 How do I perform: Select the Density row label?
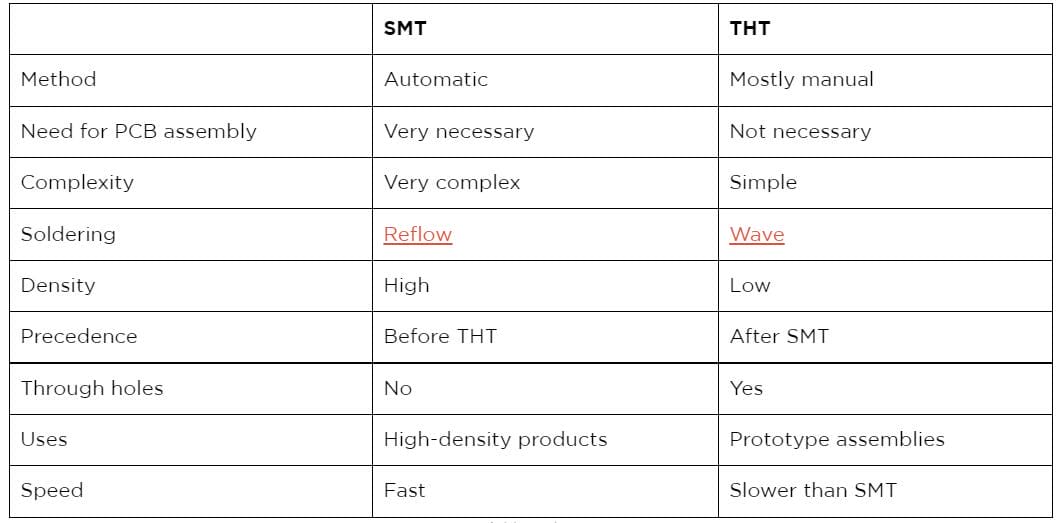tap(58, 285)
